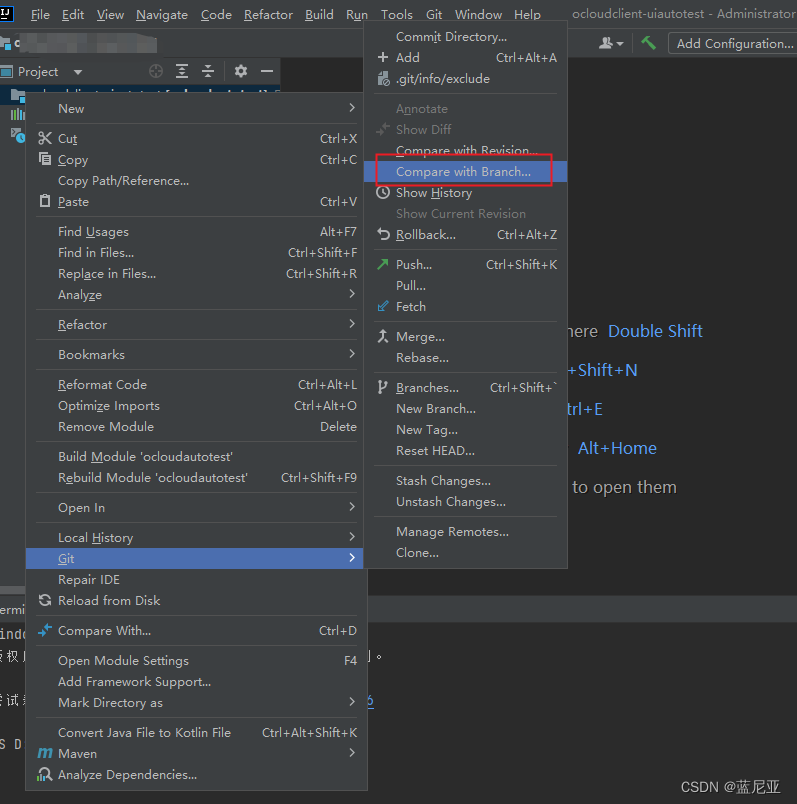Click the Cut scissors icon
This screenshot has width=797, height=804.
pos(45,138)
